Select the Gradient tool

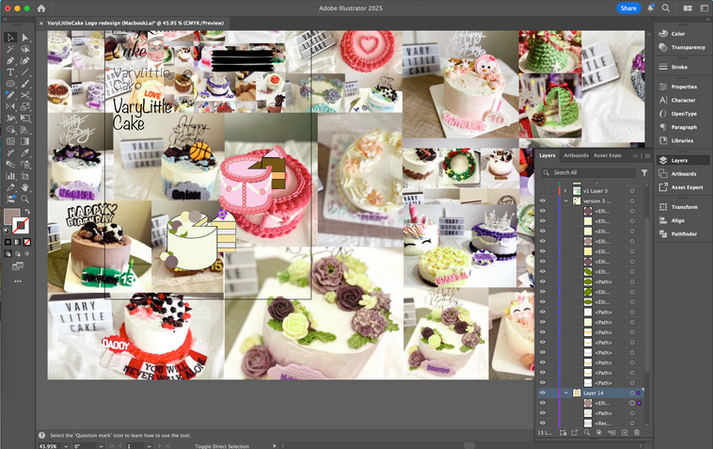click(x=25, y=141)
